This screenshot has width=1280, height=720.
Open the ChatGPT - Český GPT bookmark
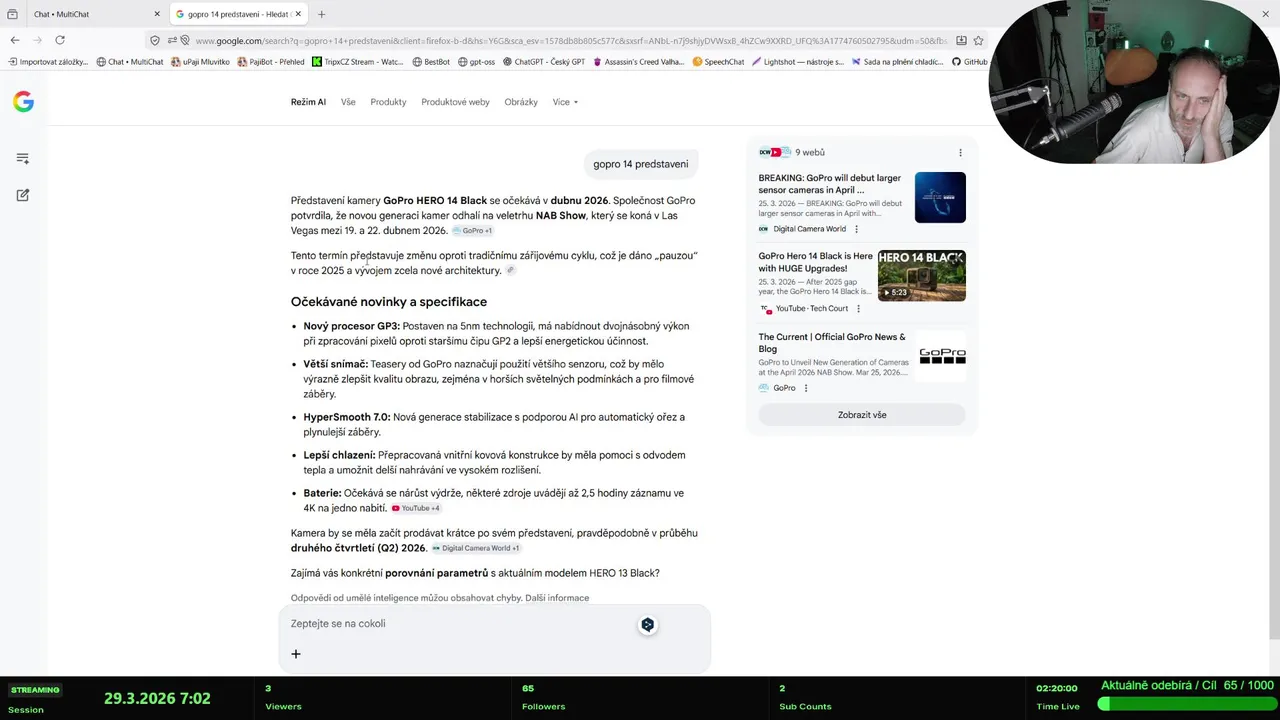tap(542, 62)
